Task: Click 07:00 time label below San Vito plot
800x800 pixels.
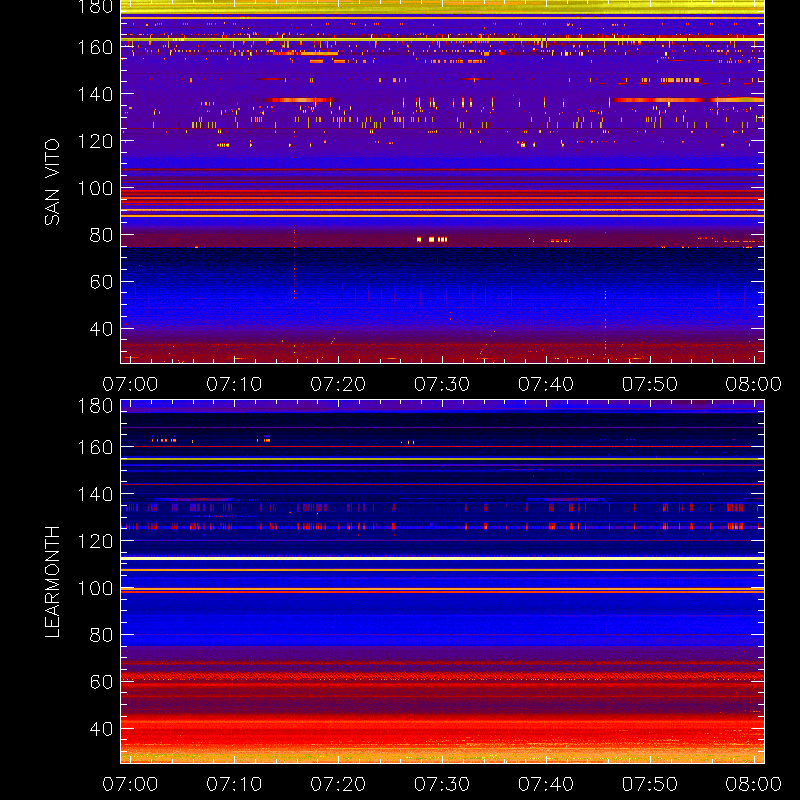Action: pyautogui.click(x=130, y=384)
